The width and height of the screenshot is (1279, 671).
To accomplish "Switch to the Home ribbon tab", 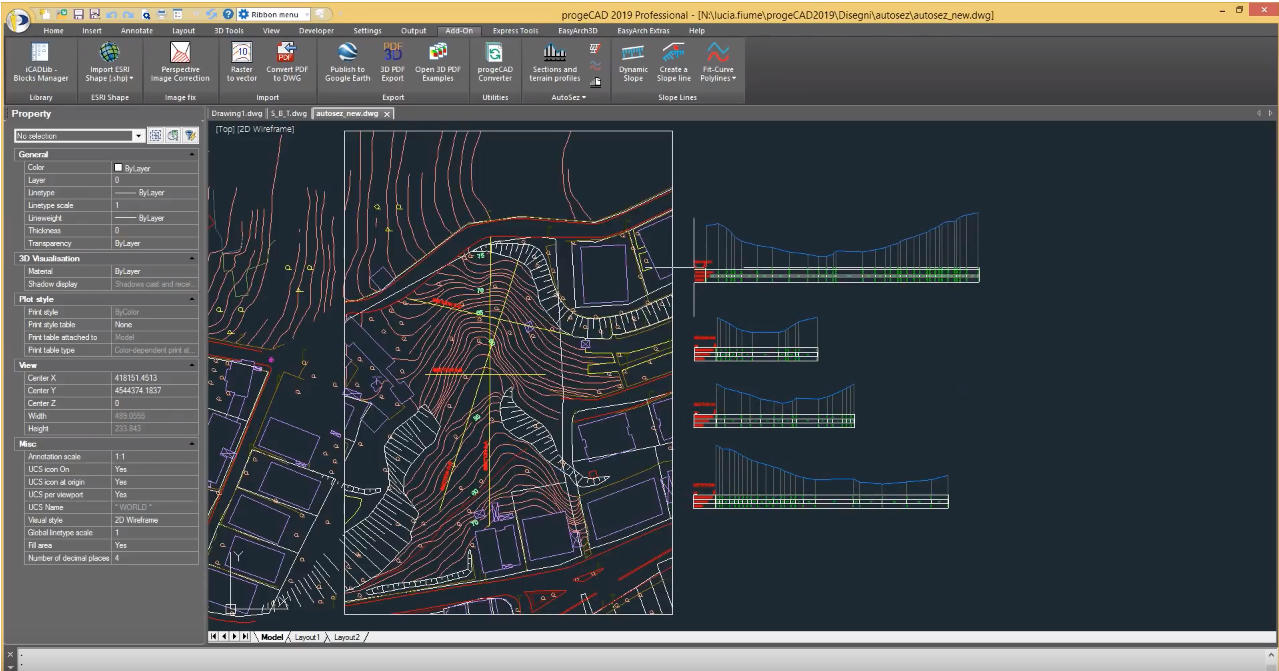I will click(x=53, y=31).
